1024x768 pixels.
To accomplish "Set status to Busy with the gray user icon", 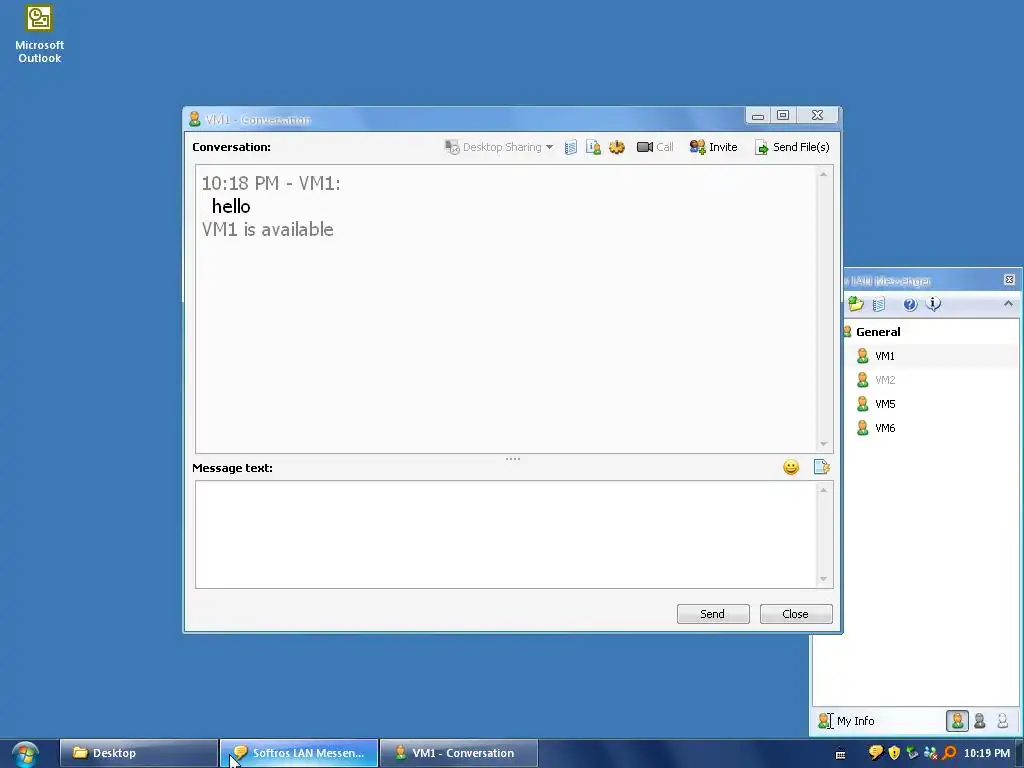I will (980, 721).
